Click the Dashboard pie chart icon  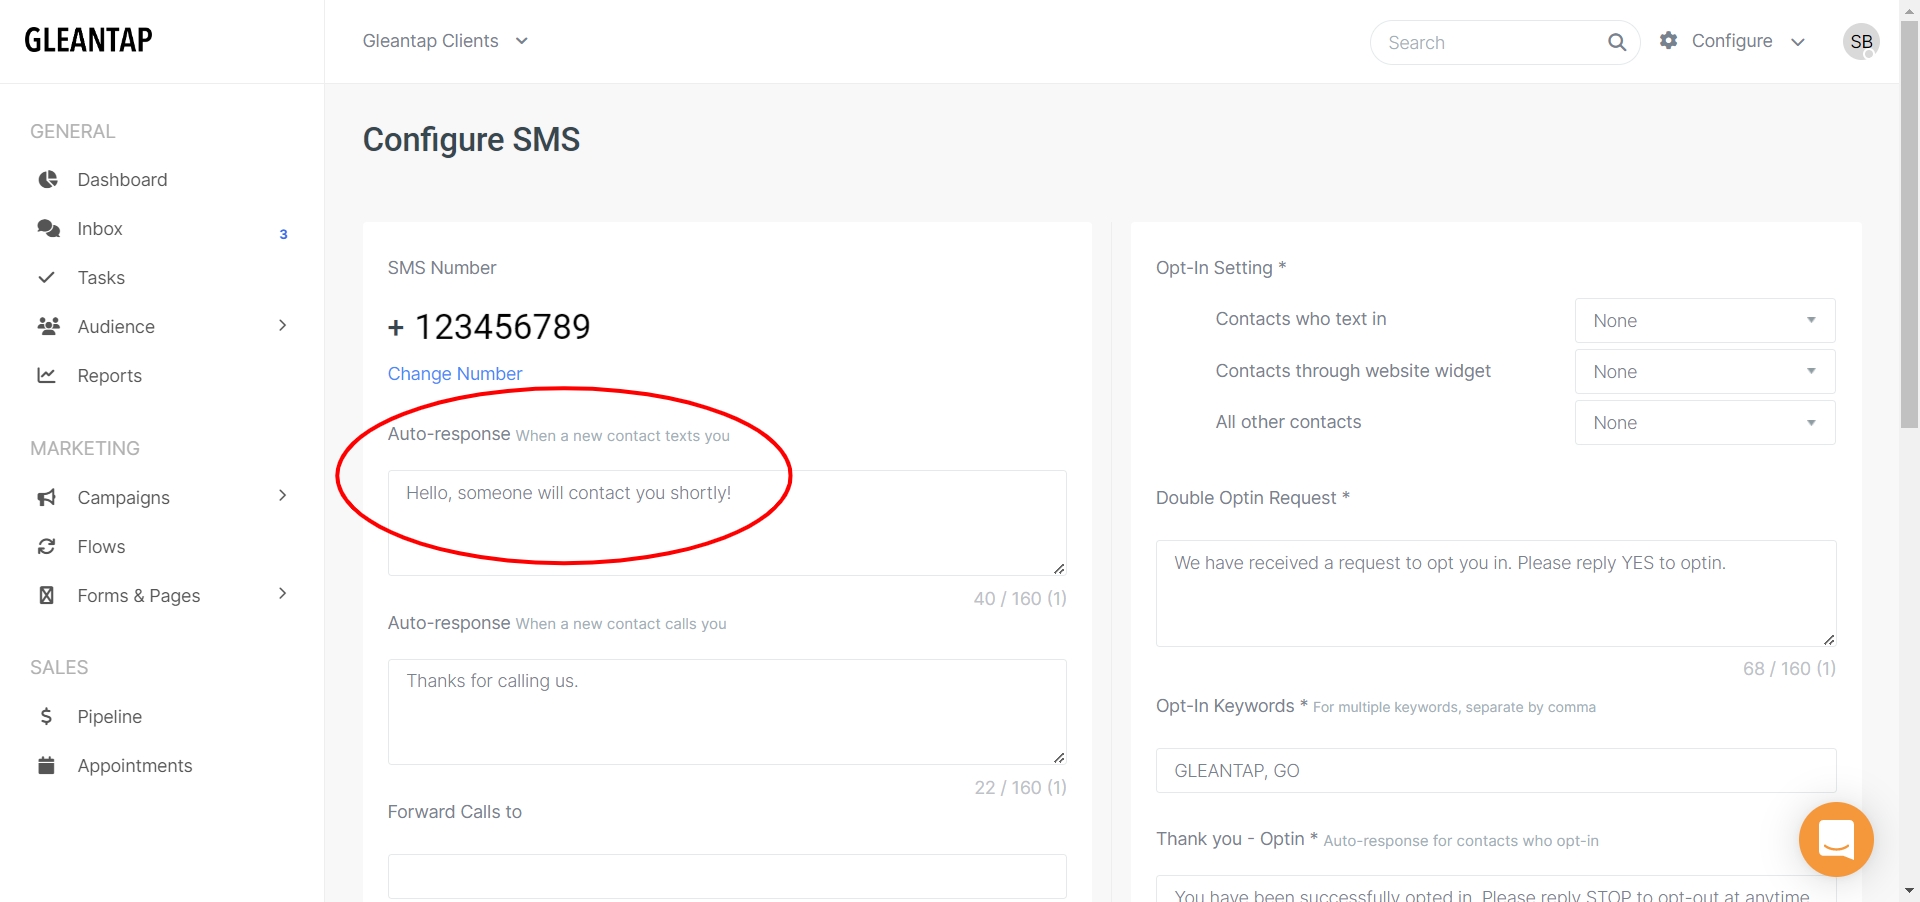tap(47, 180)
